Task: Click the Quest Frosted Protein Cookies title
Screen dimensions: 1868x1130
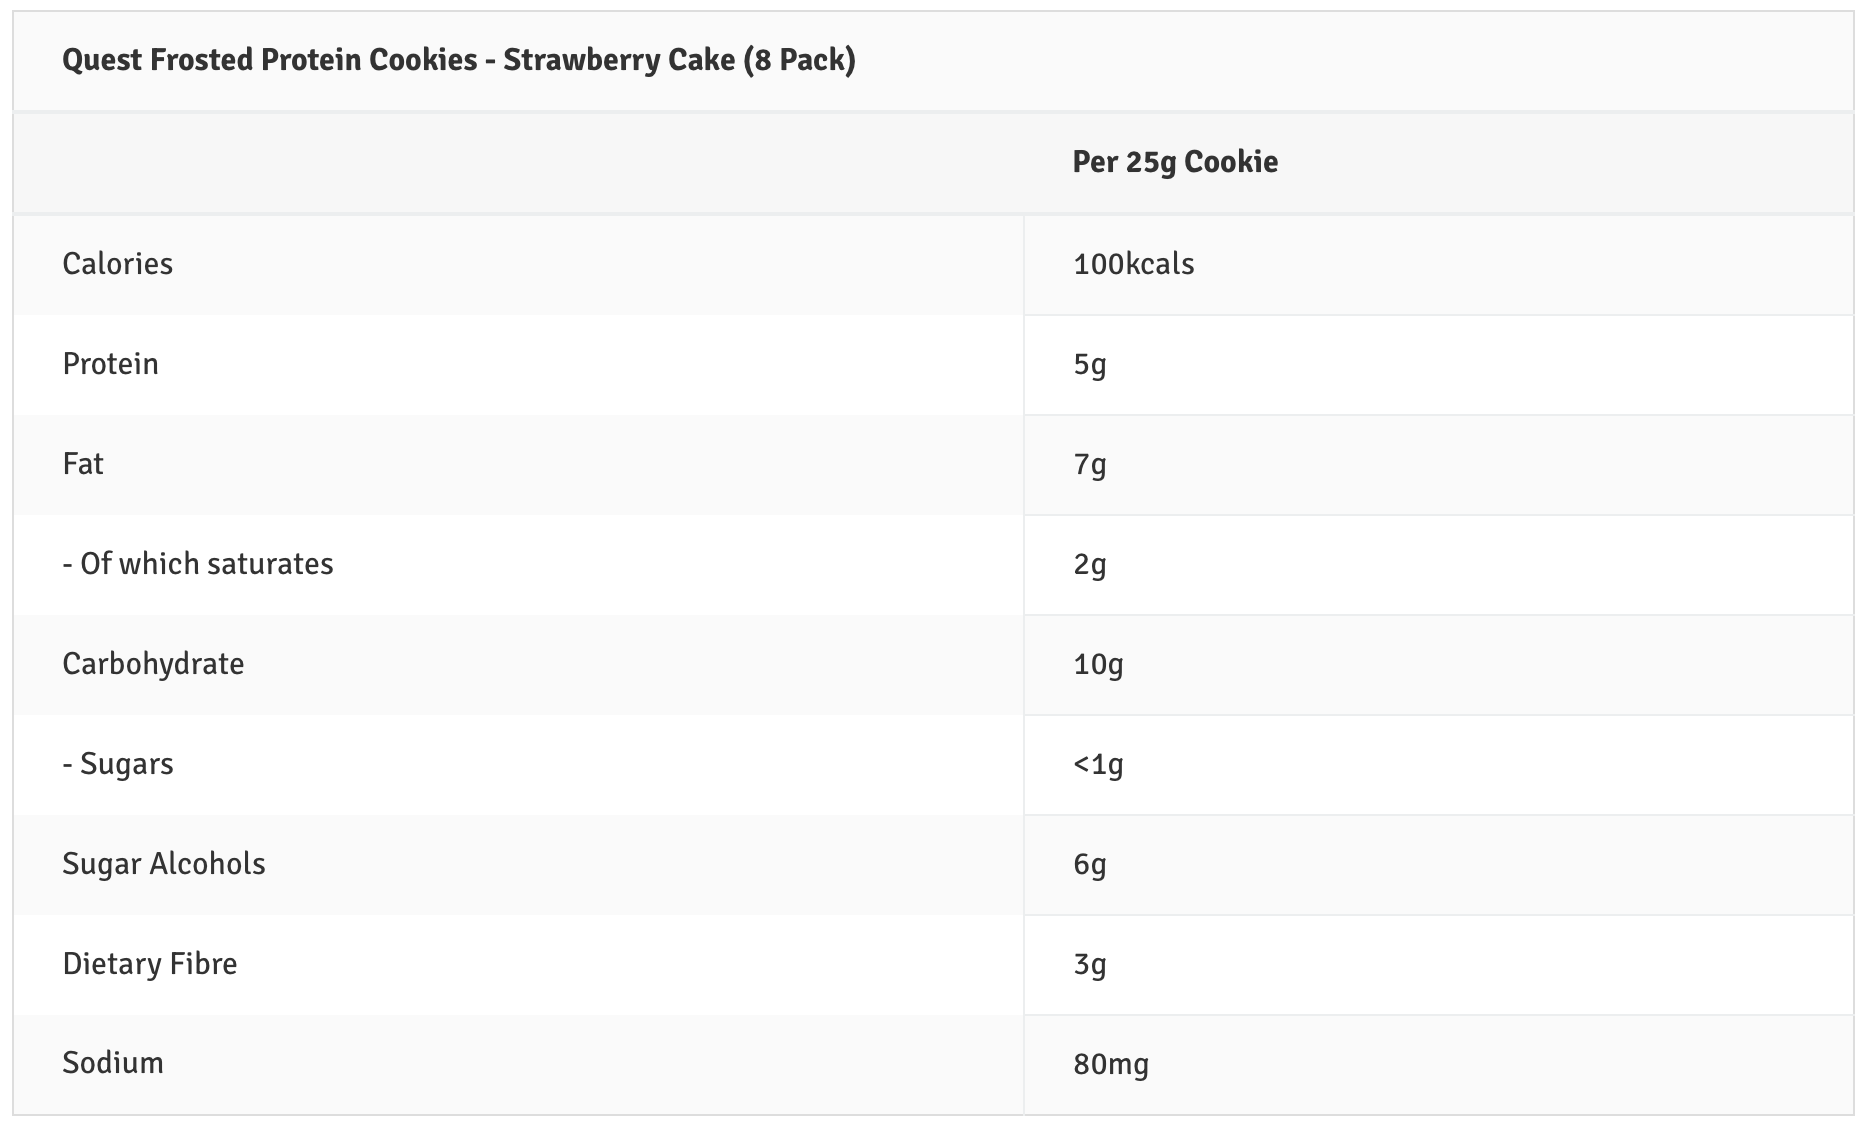Action: [459, 60]
